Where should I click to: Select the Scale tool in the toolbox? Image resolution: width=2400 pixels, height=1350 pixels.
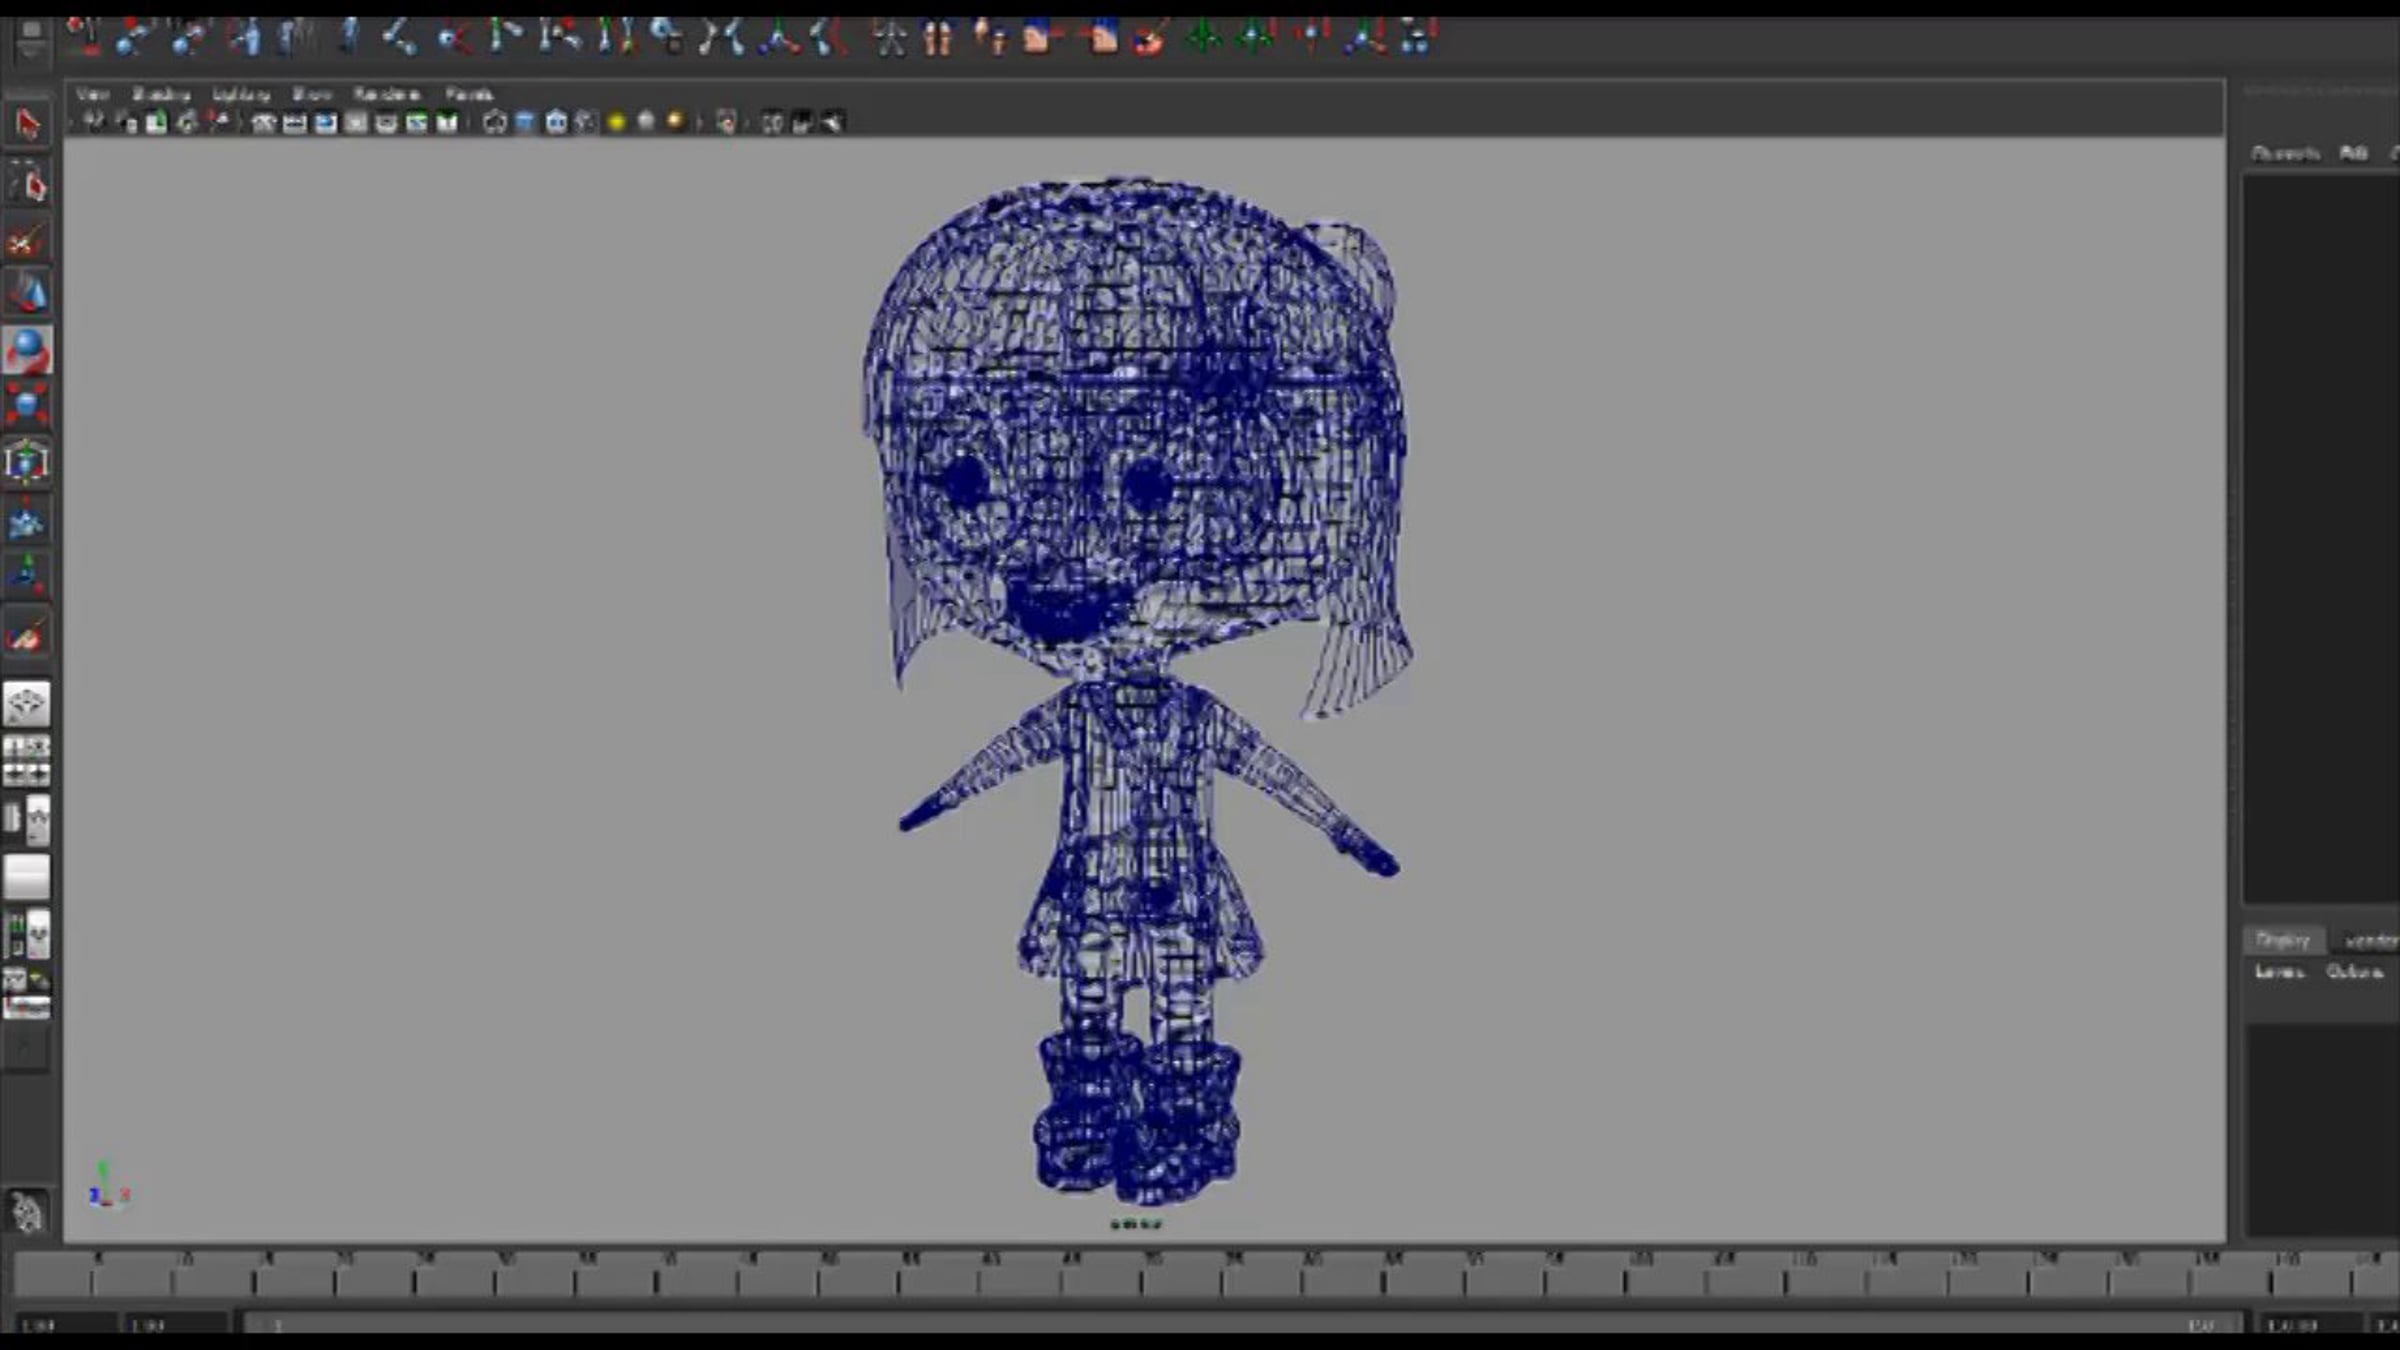coord(27,404)
